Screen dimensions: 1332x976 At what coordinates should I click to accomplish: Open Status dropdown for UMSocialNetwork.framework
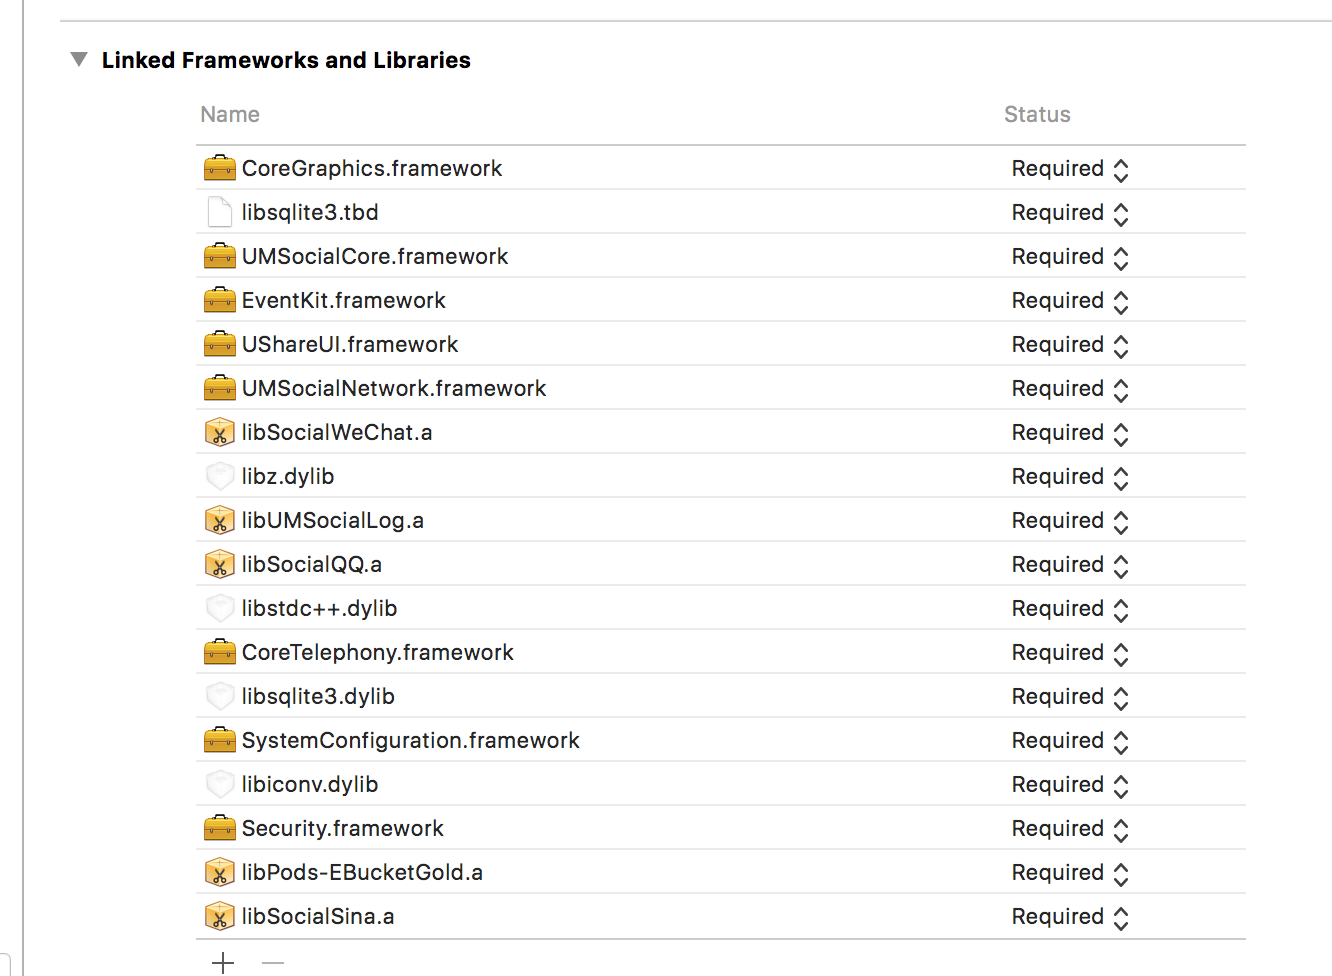pyautogui.click(x=1070, y=389)
